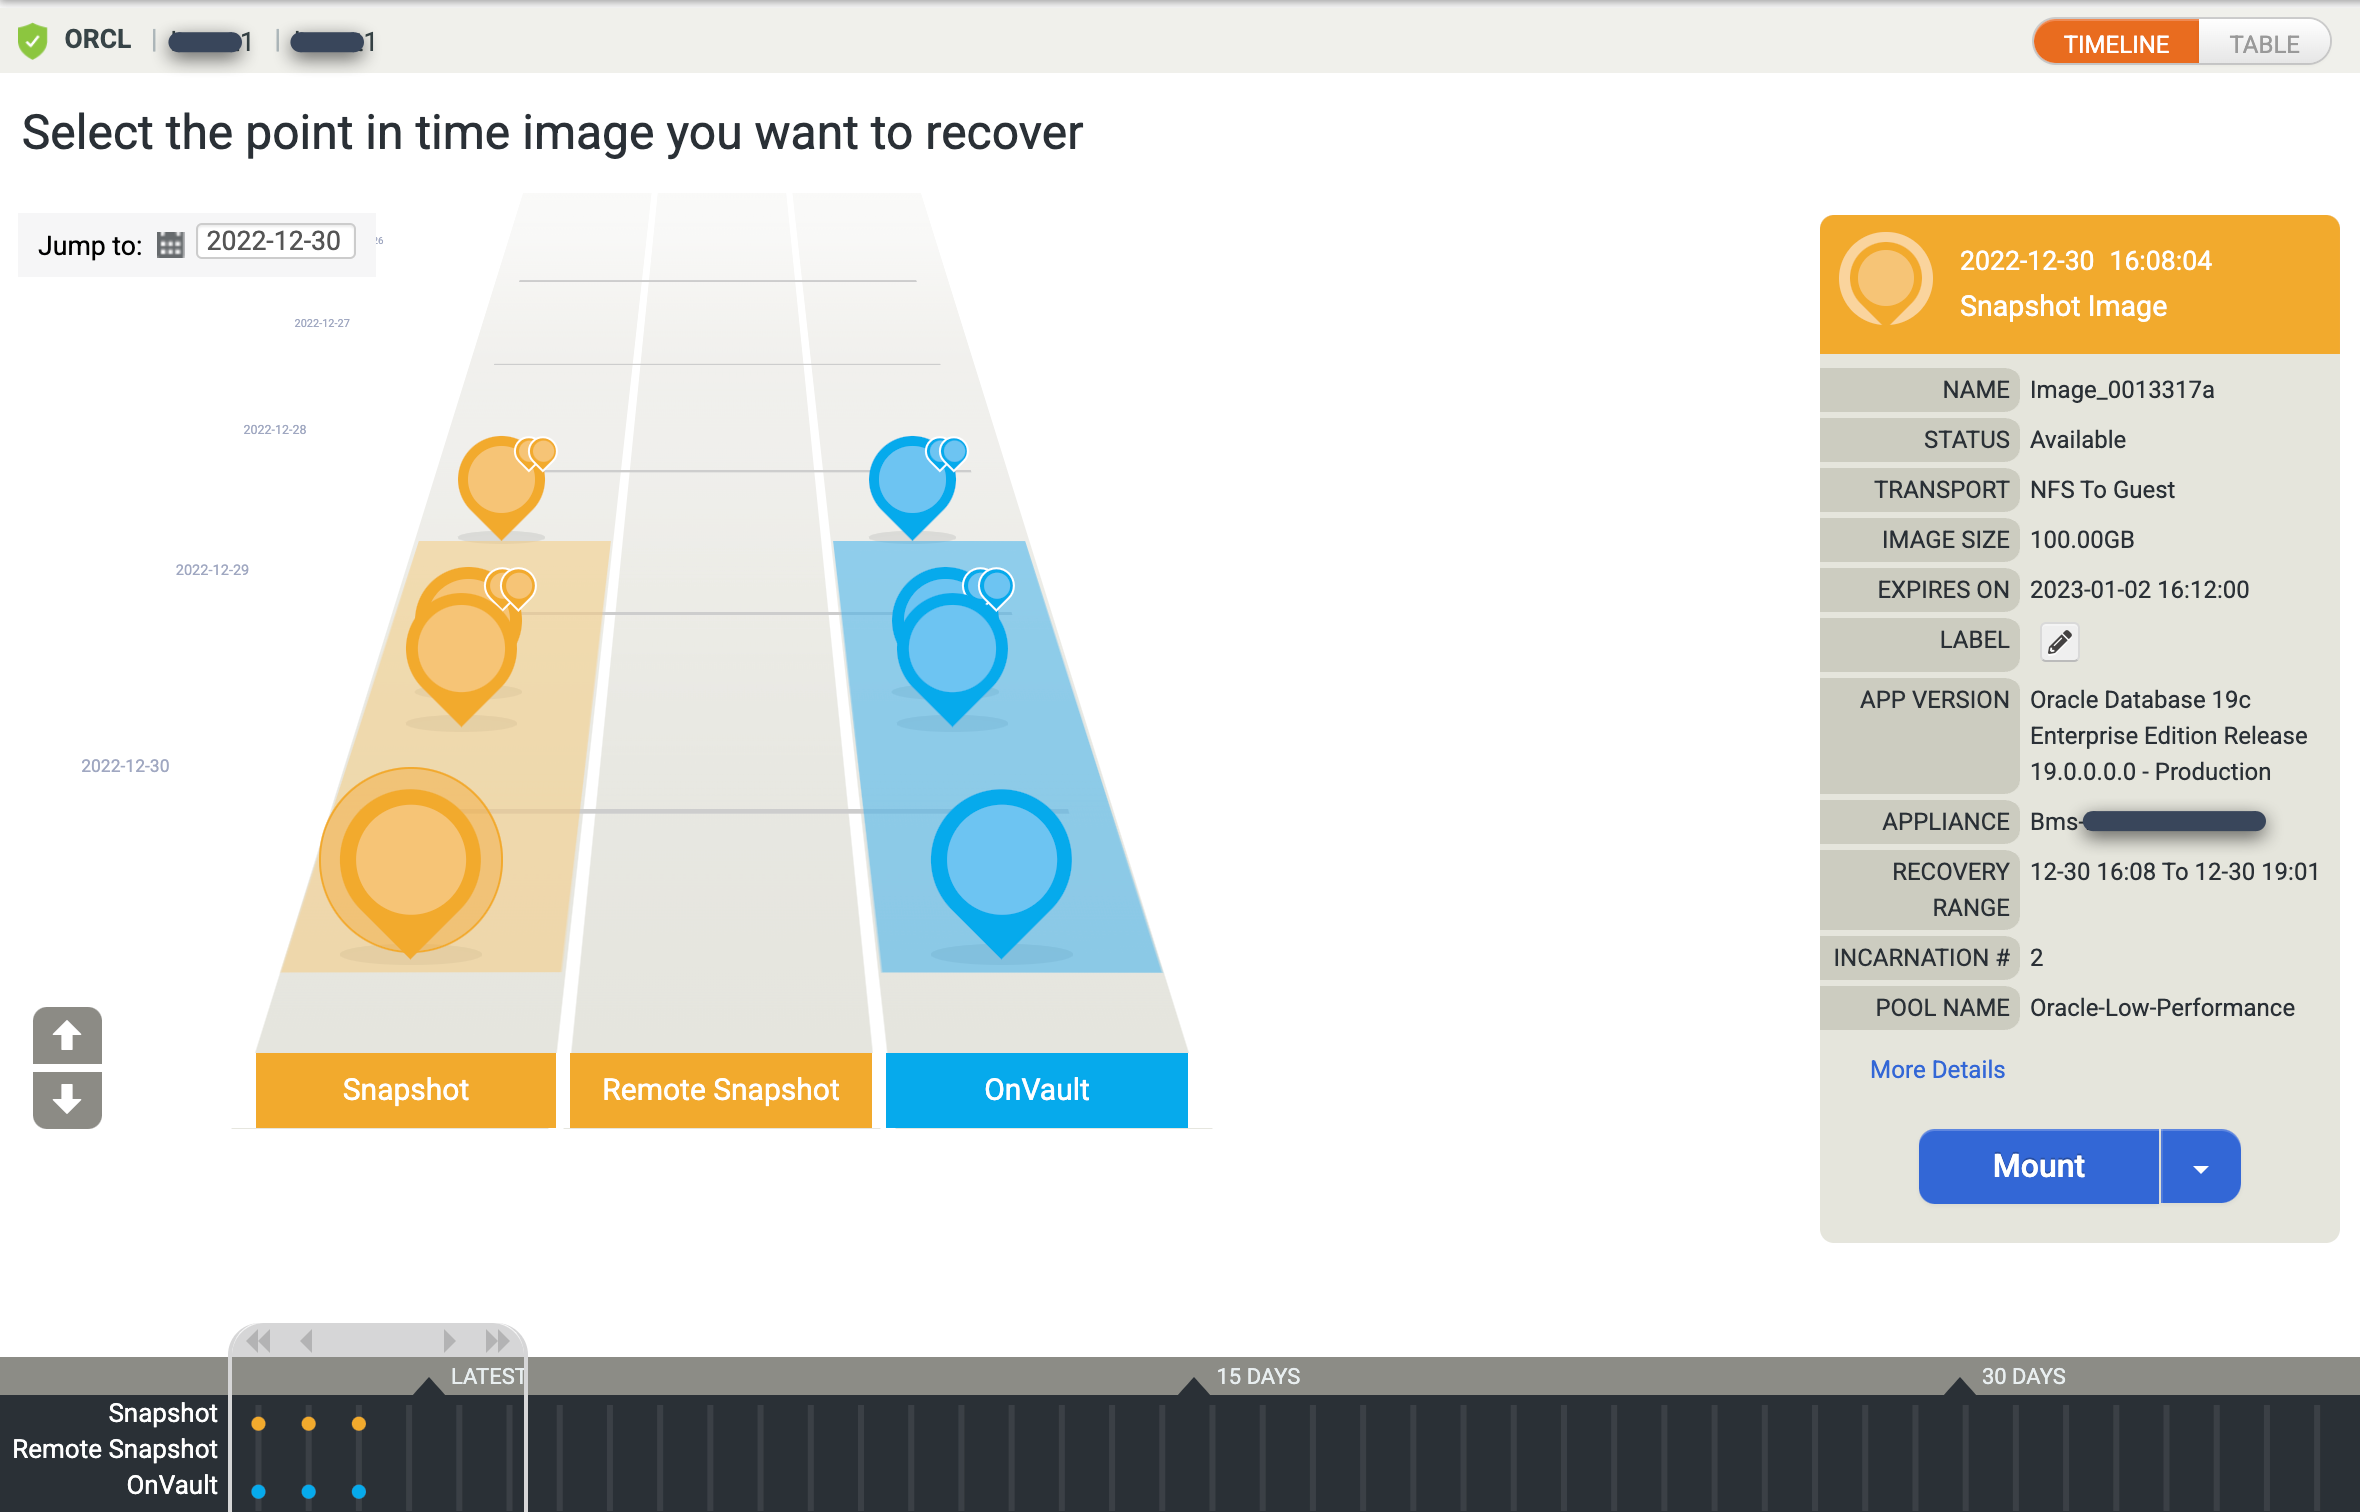Select the Jump to date input field

coord(275,241)
